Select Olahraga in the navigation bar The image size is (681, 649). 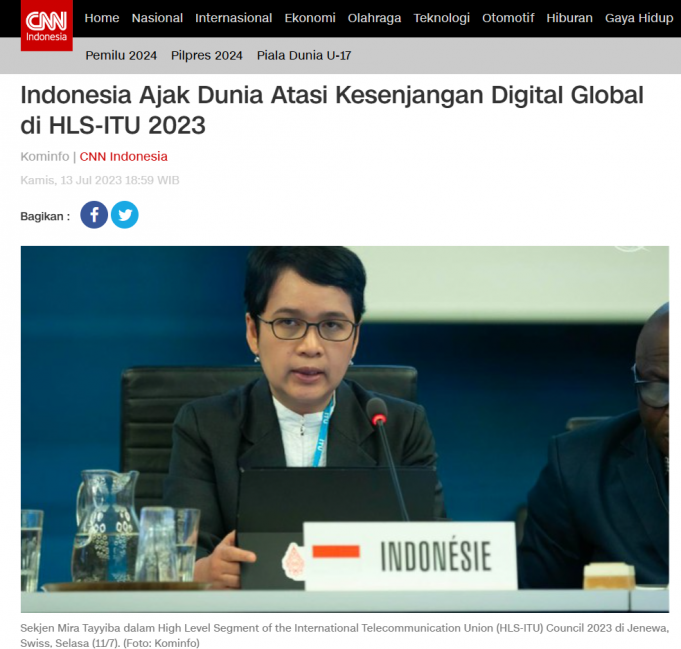[374, 18]
